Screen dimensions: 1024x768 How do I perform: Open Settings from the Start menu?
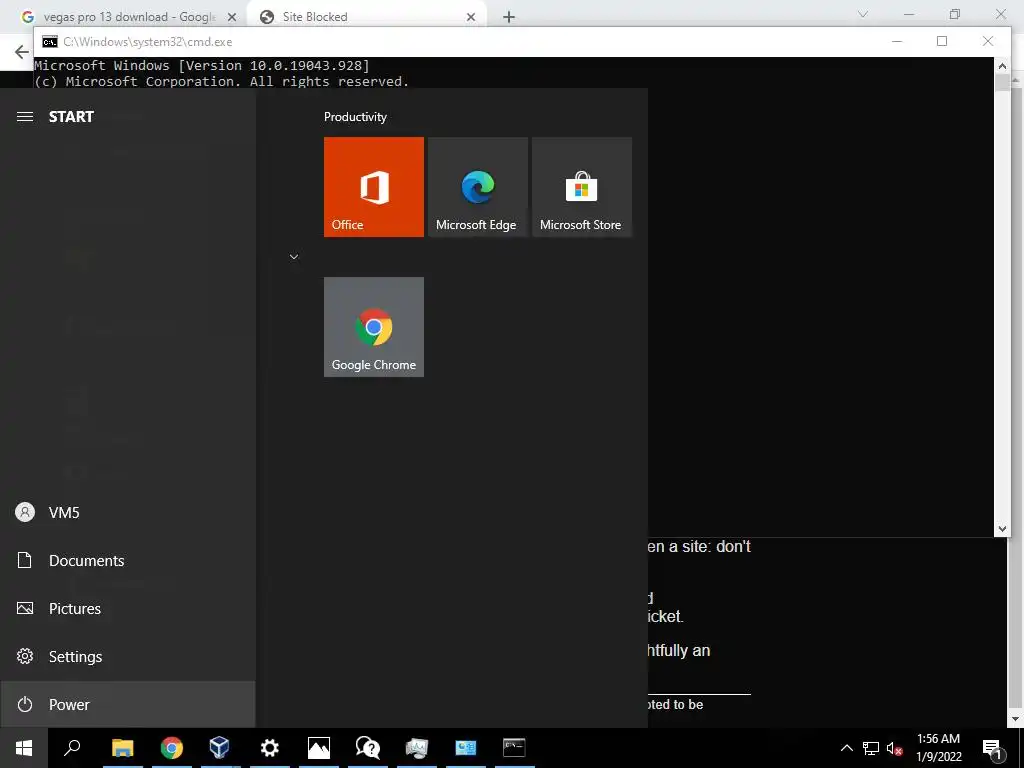click(127, 656)
